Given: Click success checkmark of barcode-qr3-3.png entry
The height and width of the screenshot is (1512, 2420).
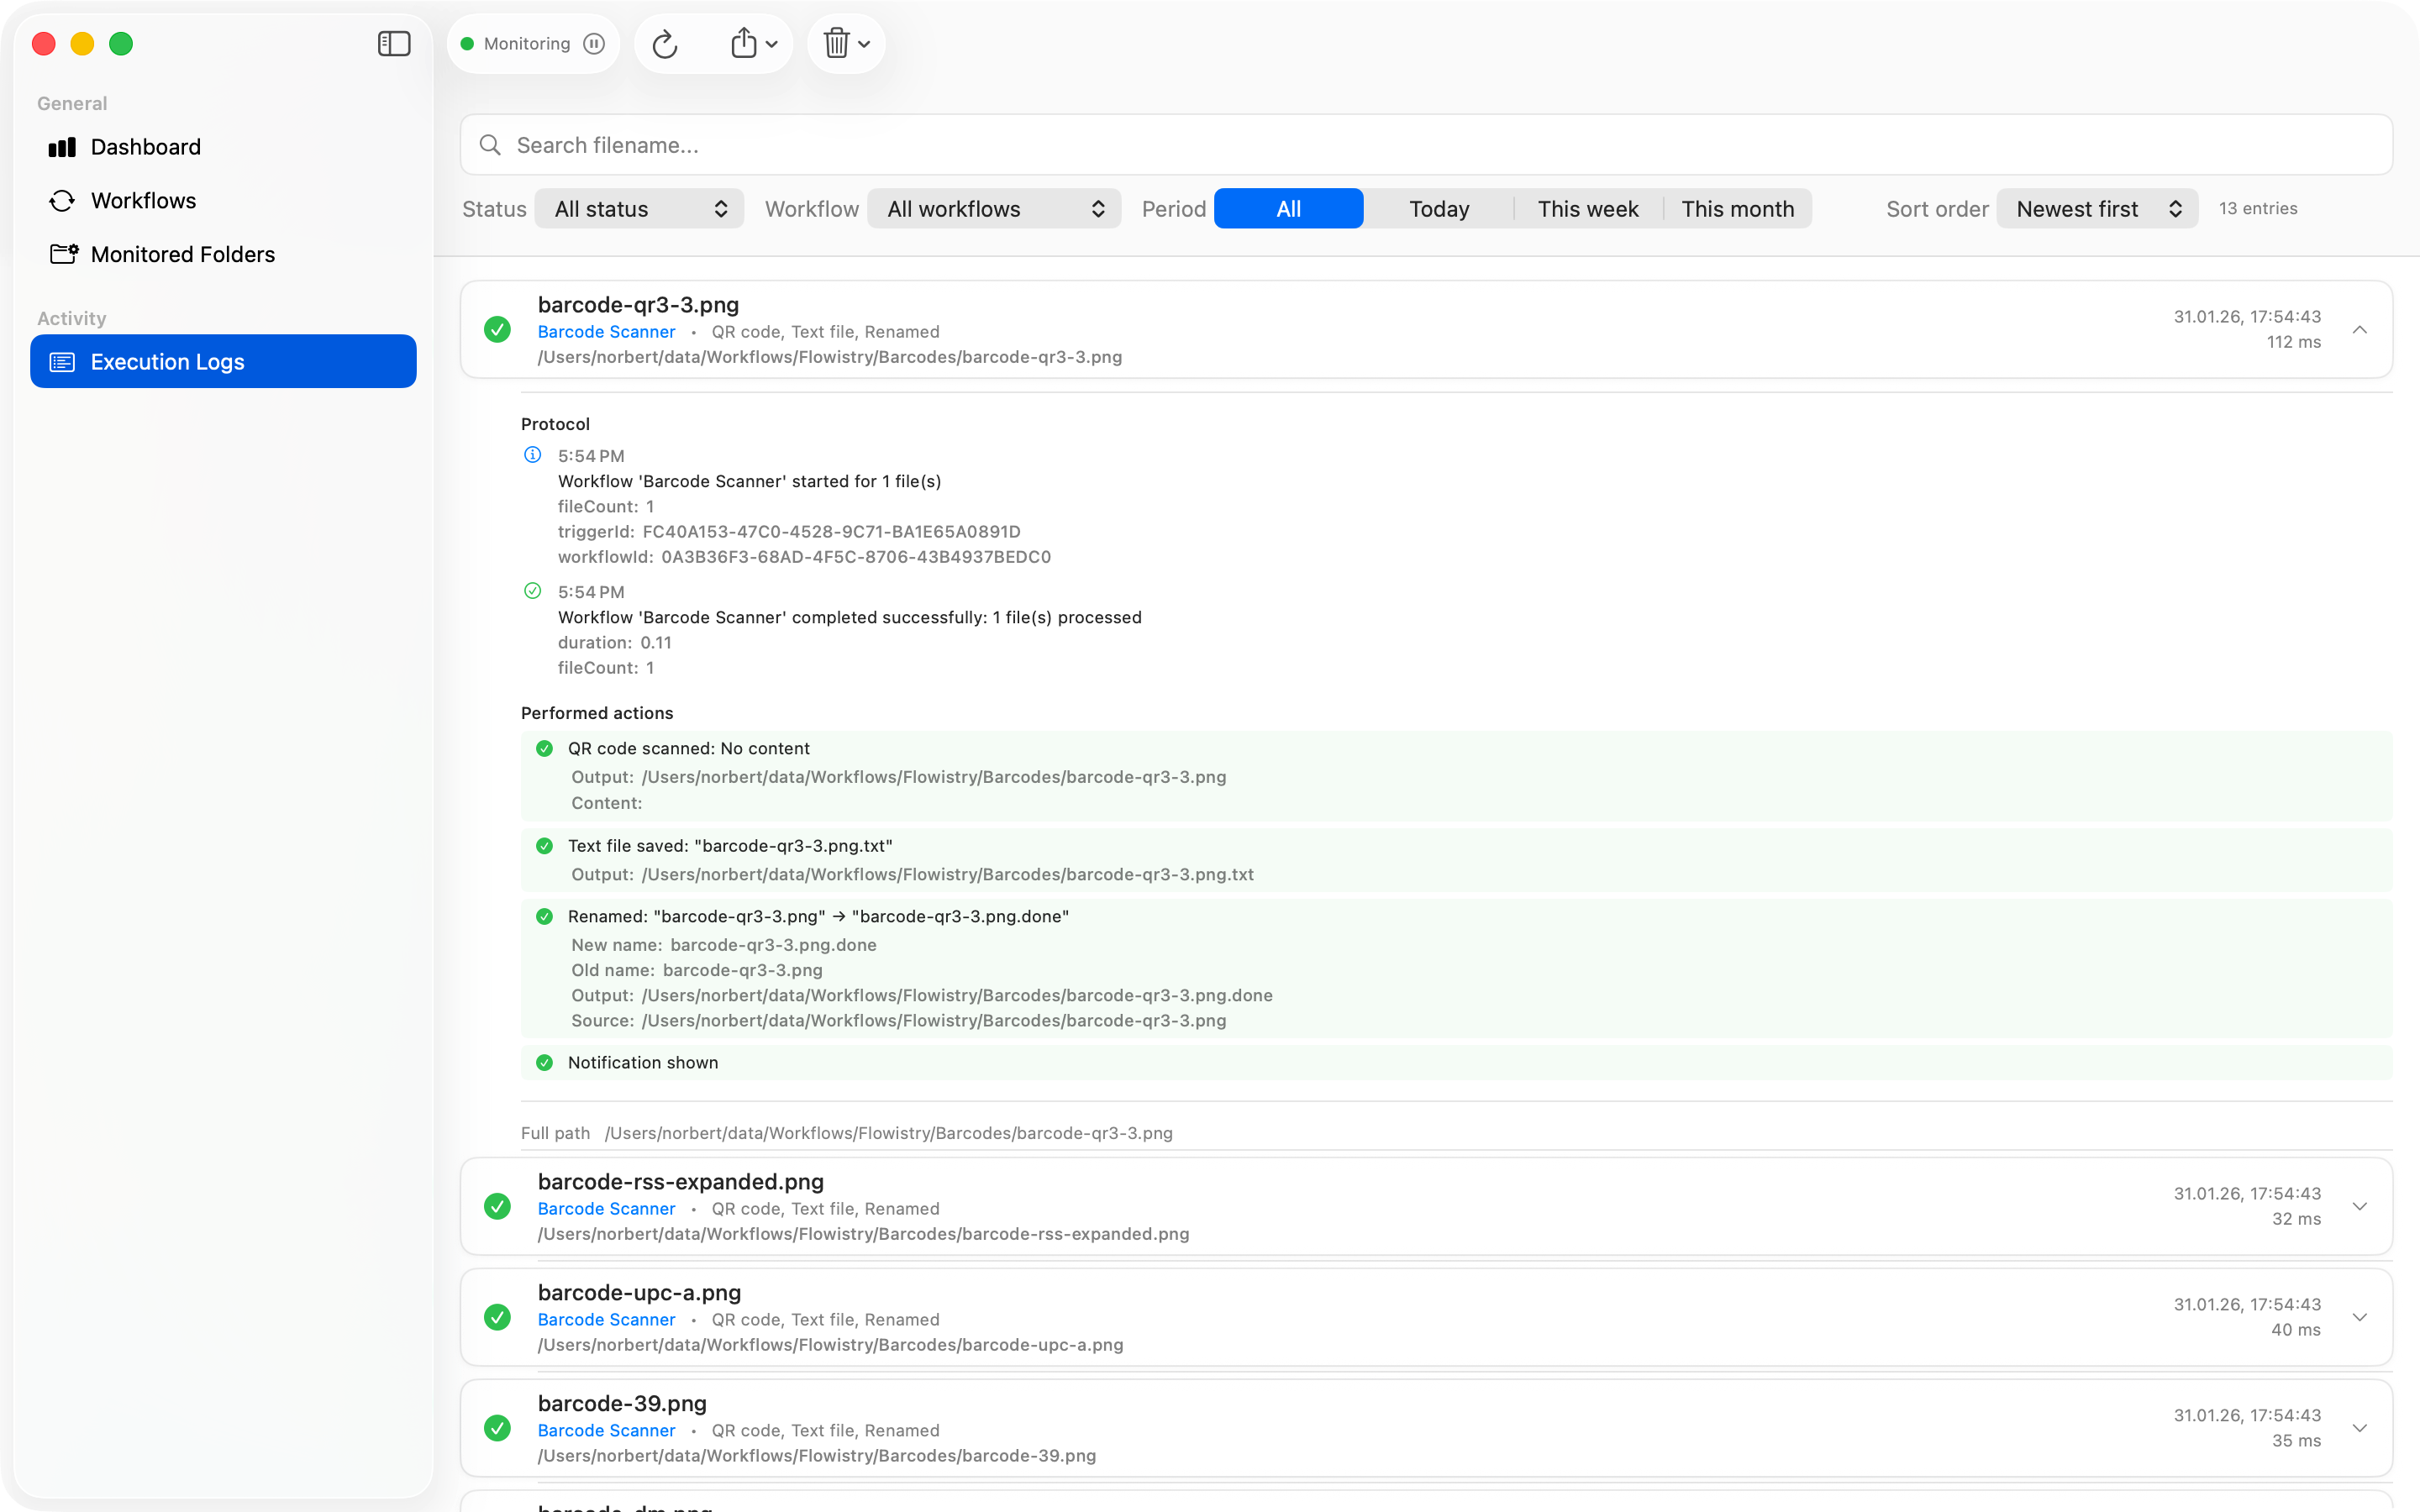Looking at the screenshot, I should tap(497, 330).
